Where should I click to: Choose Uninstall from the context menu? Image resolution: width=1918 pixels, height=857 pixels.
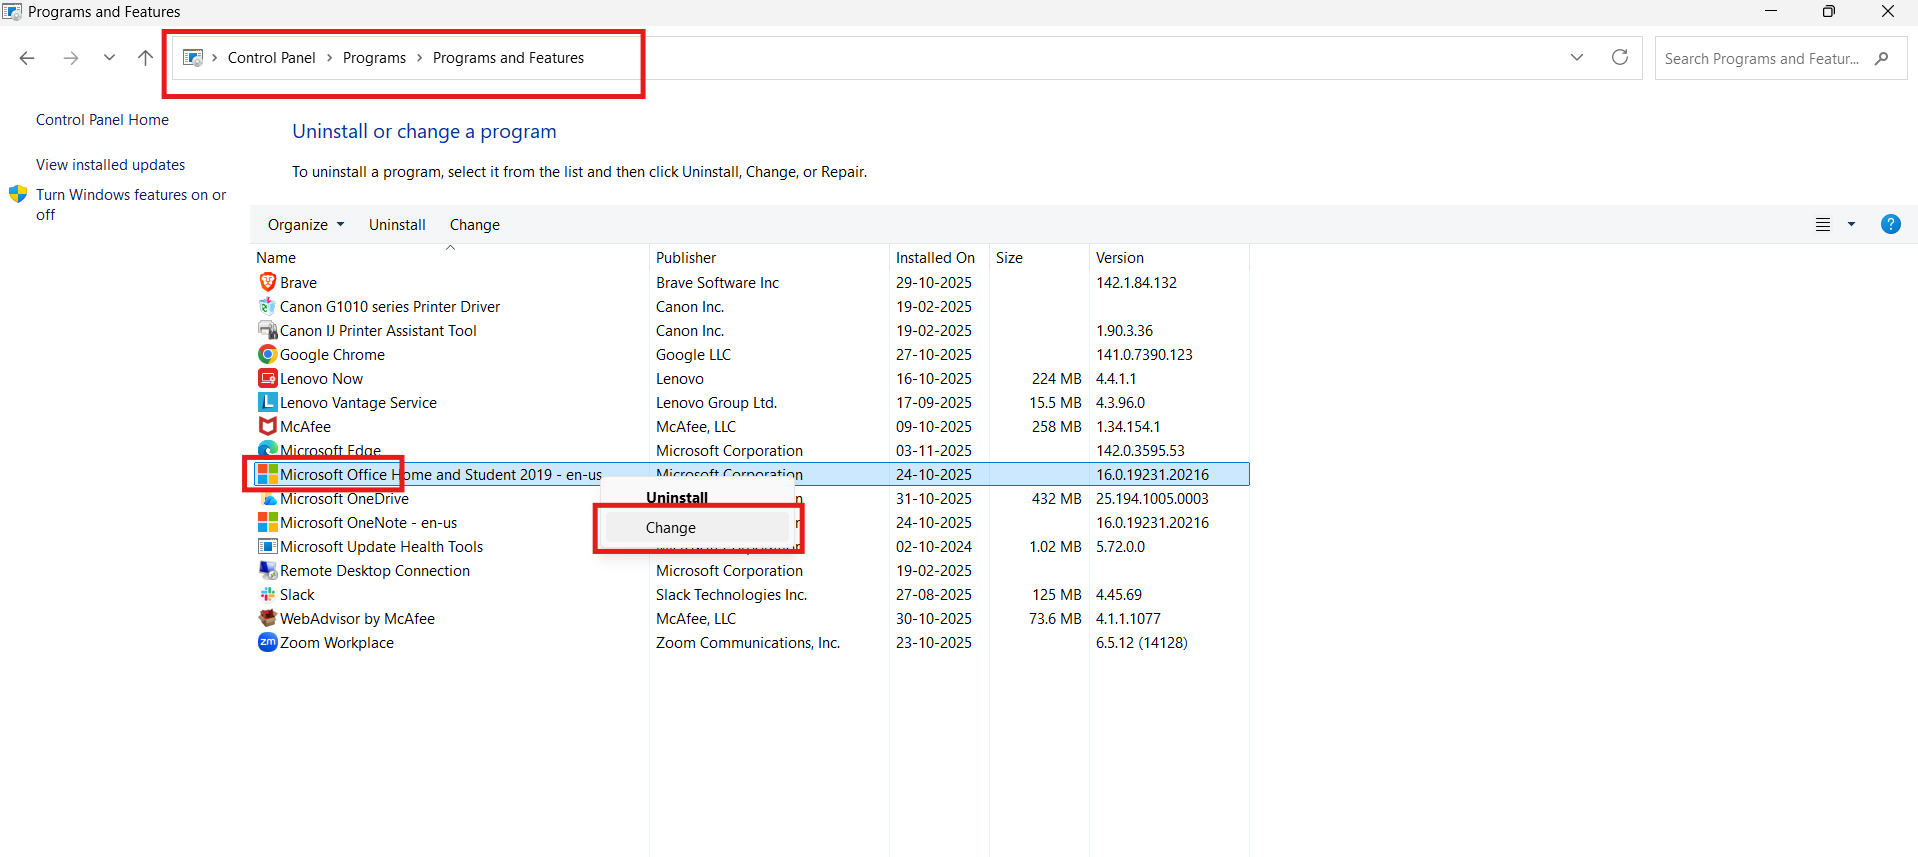coord(677,498)
